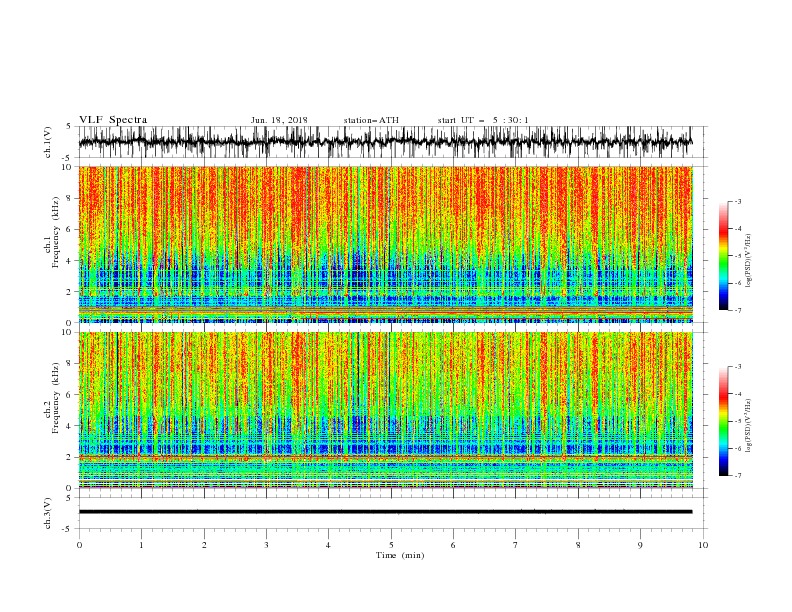This screenshot has width=792, height=612.
Task: Click the "station=ATH" header label
Action: pyautogui.click(x=371, y=120)
